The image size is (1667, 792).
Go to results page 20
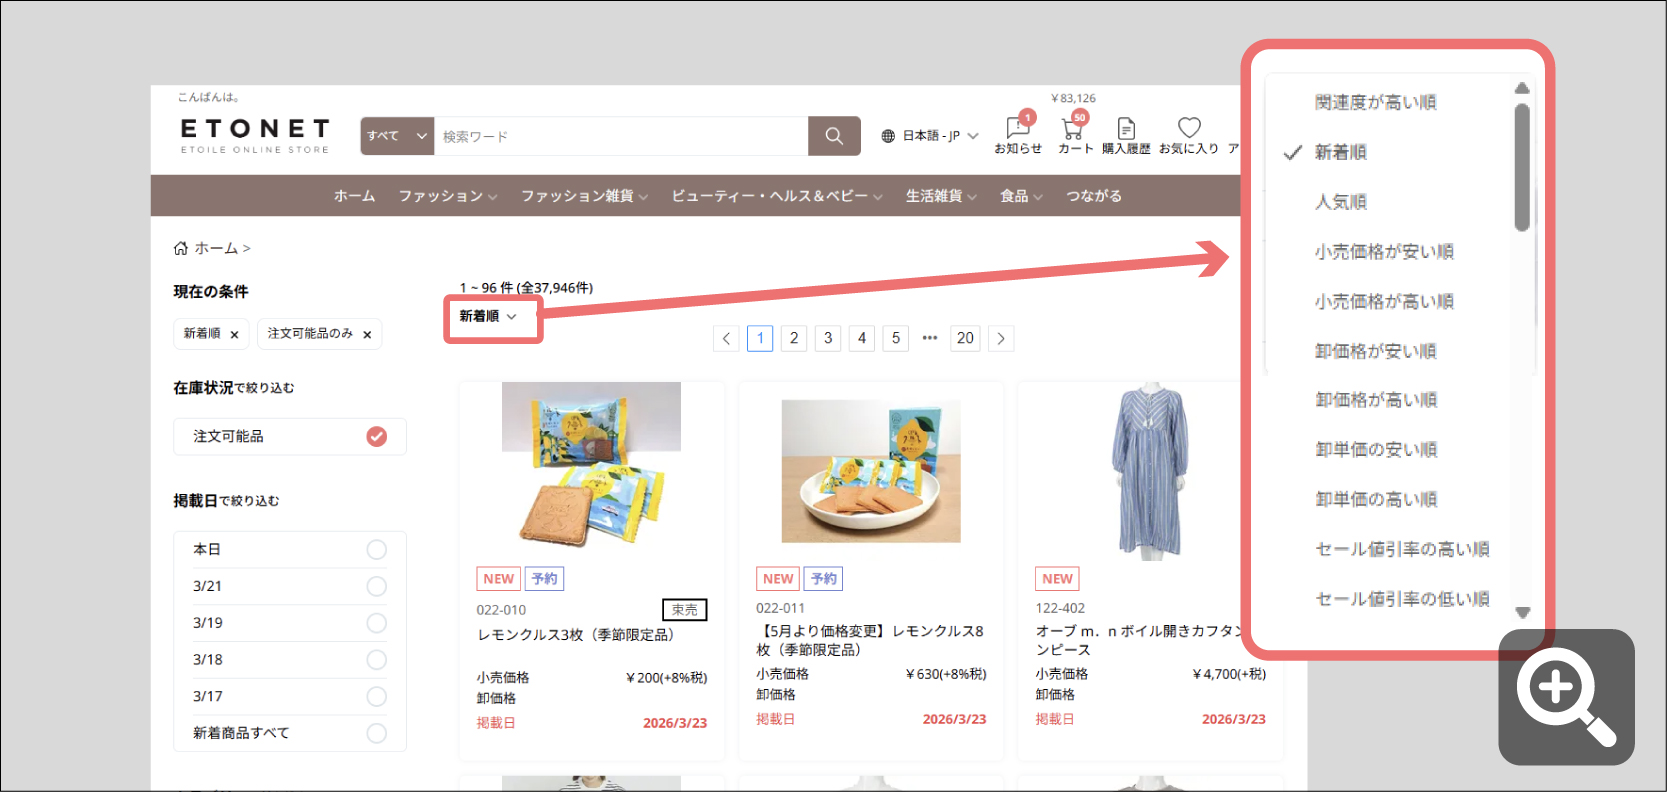coord(965,338)
